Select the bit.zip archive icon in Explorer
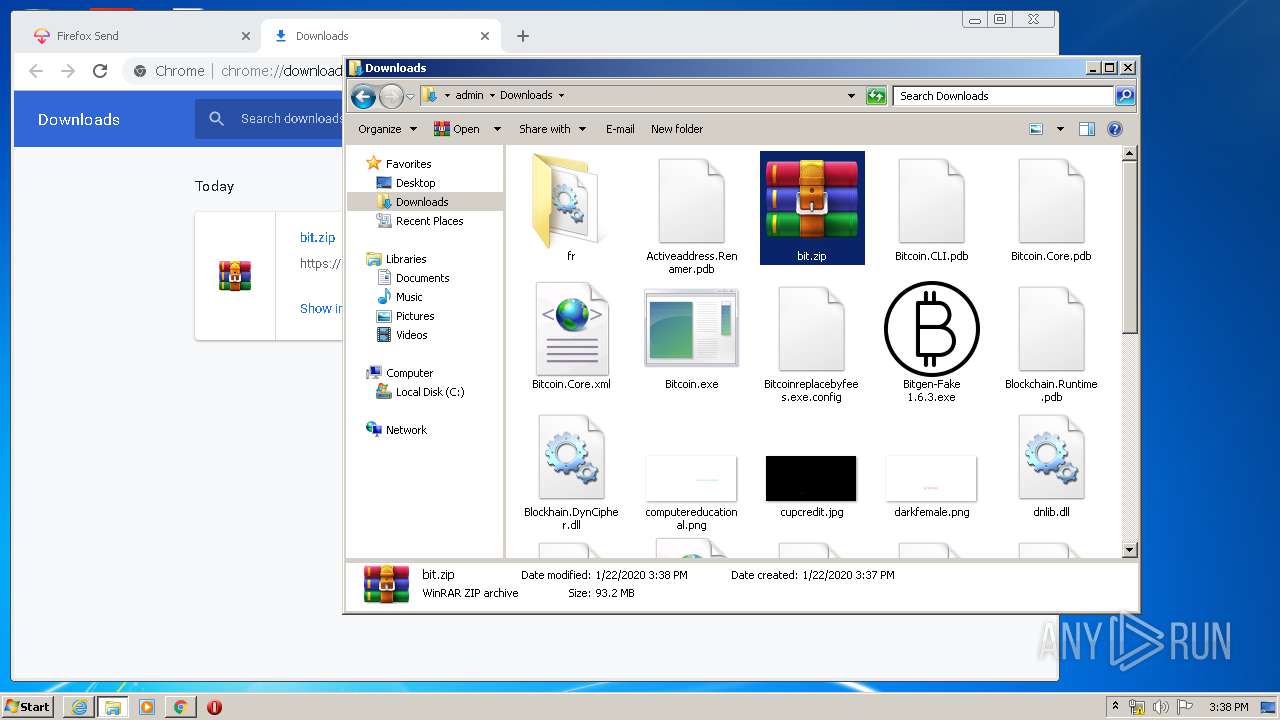Viewport: 1280px width, 720px height. tap(811, 198)
